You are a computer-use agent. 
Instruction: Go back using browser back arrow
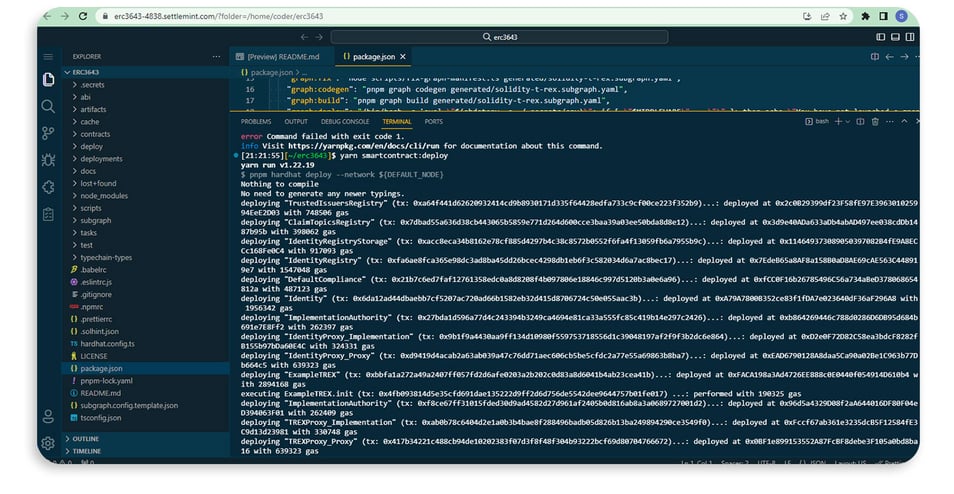click(x=47, y=16)
